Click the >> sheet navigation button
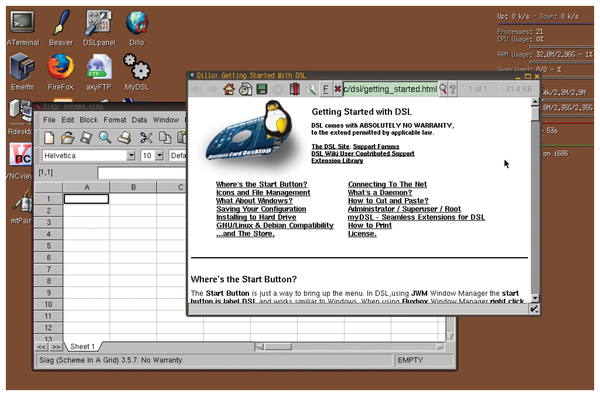 click(x=56, y=347)
